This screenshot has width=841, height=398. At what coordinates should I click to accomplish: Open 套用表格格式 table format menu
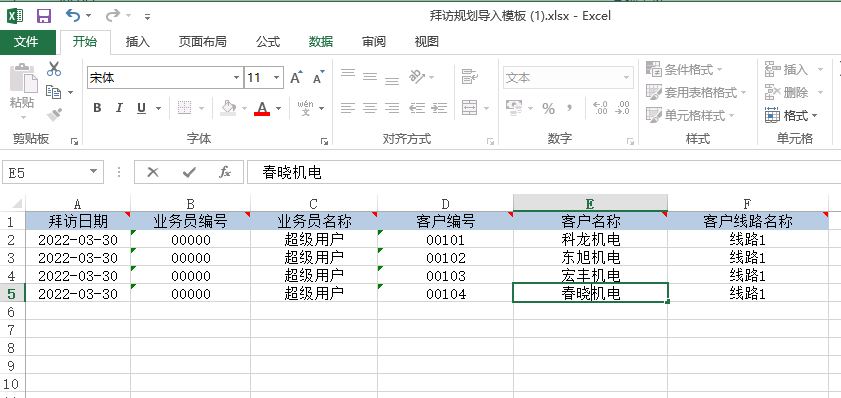pos(696,92)
